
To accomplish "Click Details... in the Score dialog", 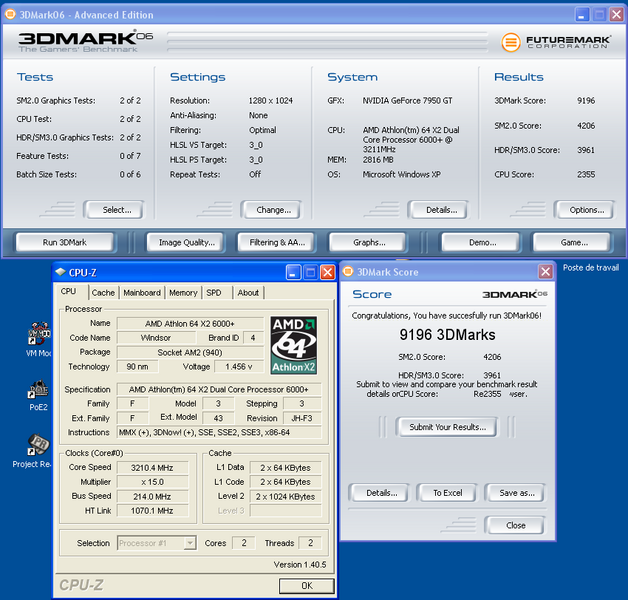I will point(379,493).
